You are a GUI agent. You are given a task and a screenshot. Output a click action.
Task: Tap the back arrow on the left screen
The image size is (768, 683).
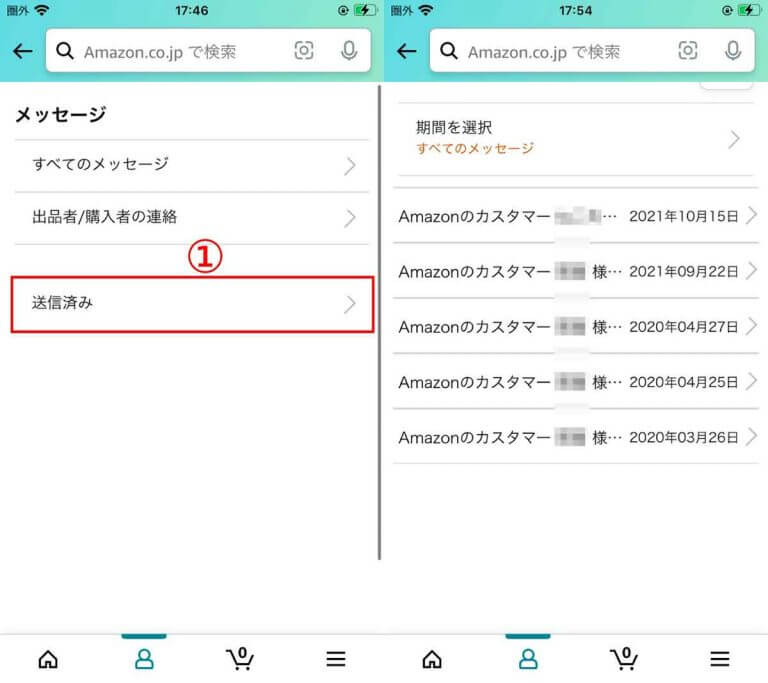[x=22, y=52]
